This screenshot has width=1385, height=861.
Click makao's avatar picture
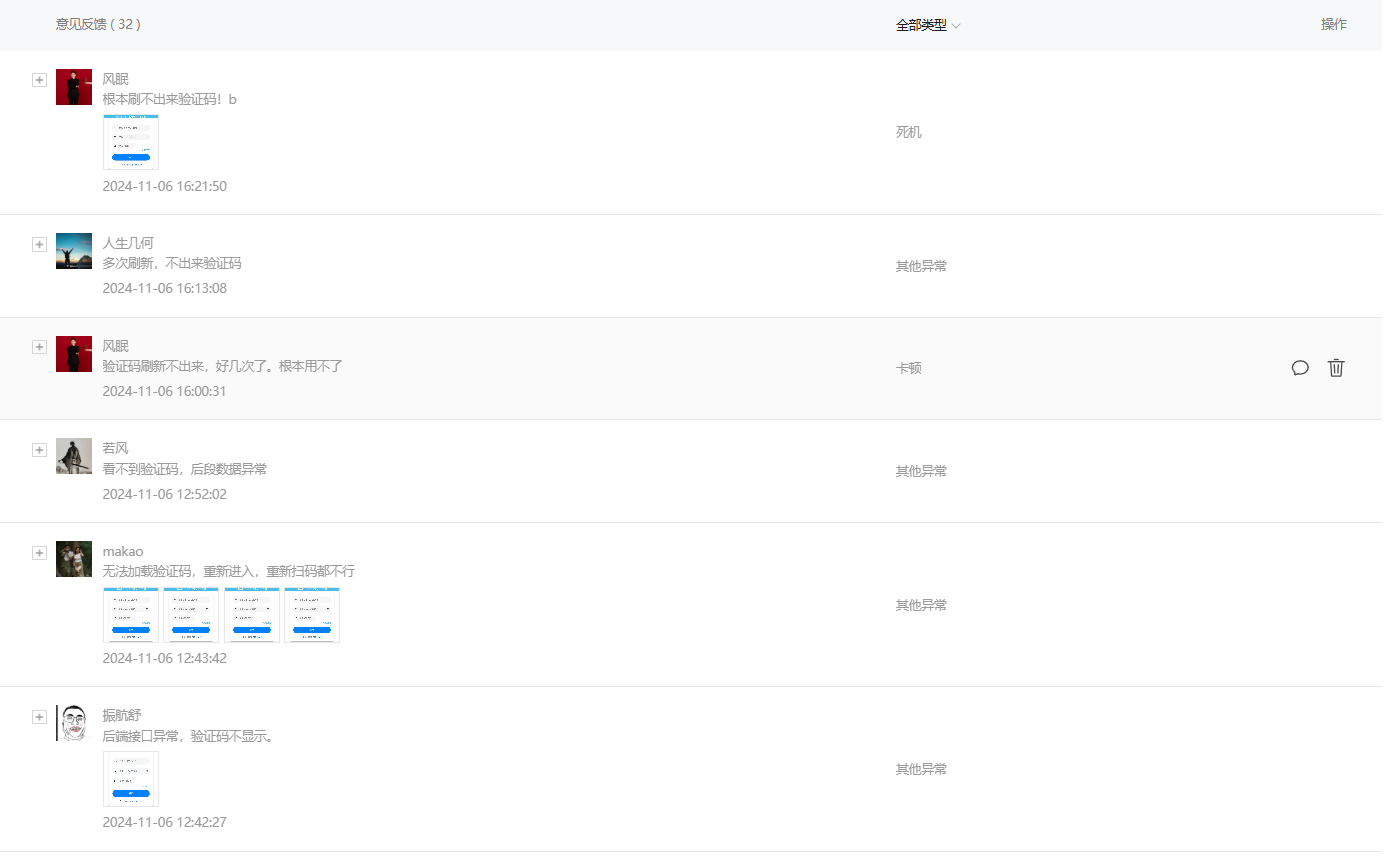pyautogui.click(x=74, y=559)
